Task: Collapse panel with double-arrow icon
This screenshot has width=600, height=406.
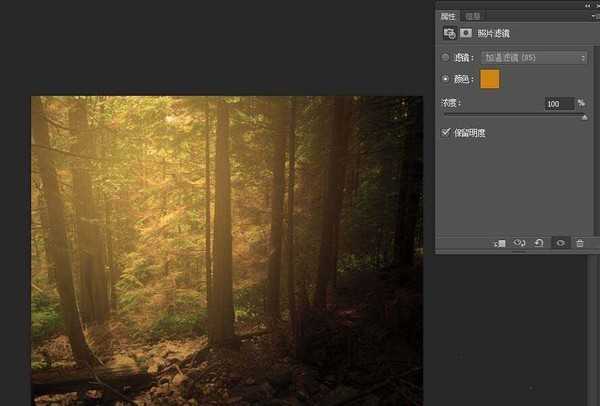Action: tap(588, 5)
